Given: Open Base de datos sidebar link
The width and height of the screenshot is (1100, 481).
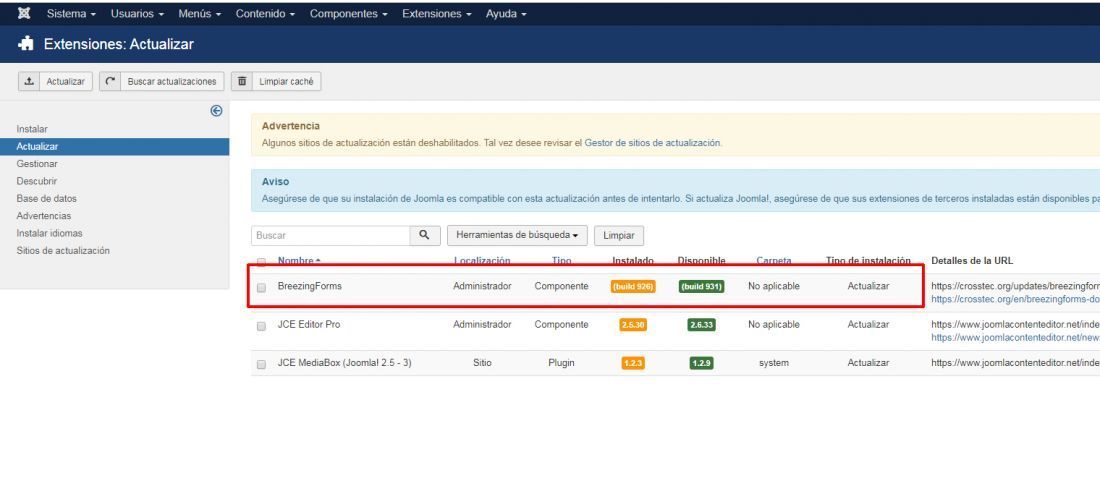Looking at the screenshot, I should point(46,198).
